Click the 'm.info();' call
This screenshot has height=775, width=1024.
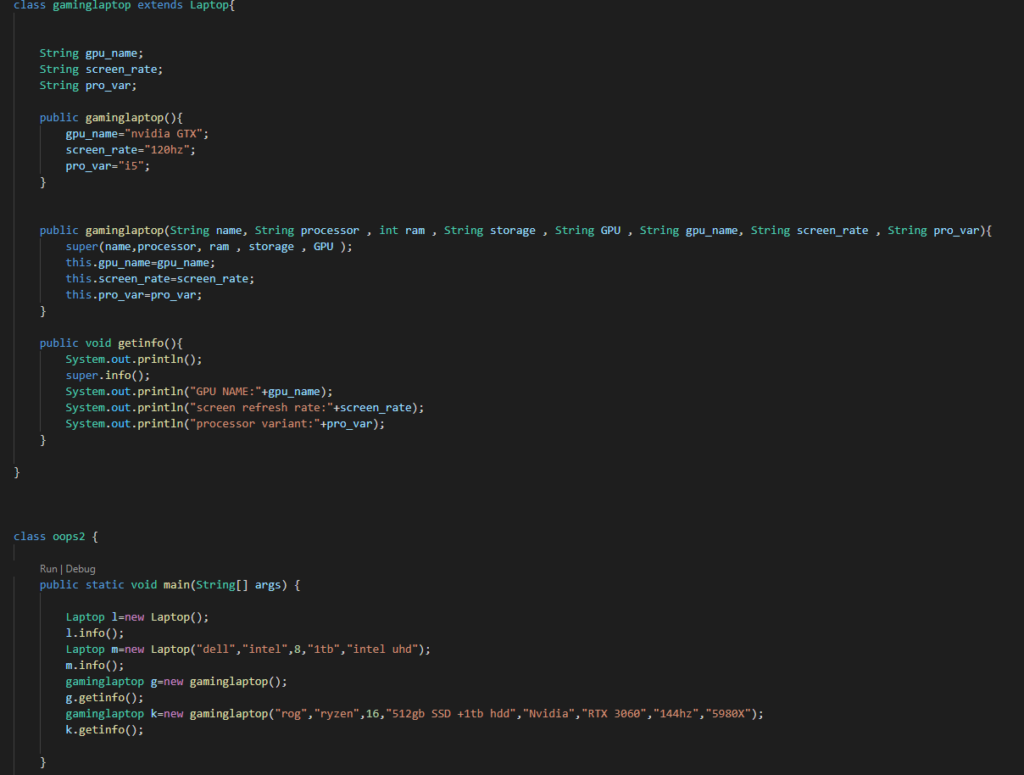(x=94, y=665)
